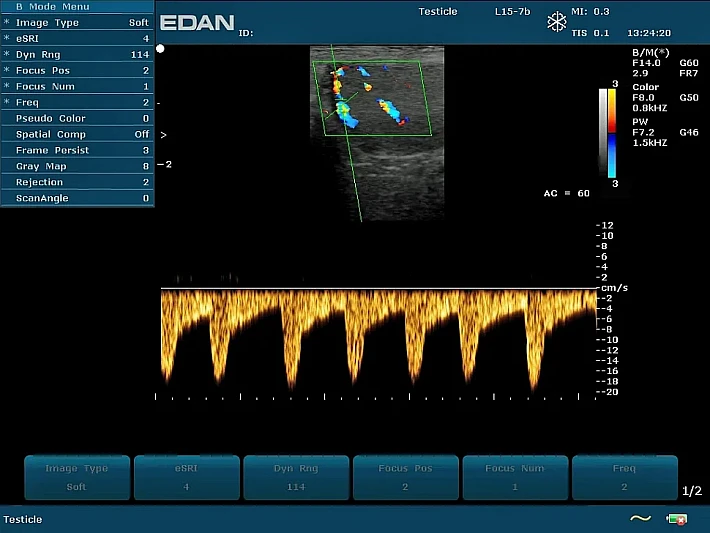The width and height of the screenshot is (710, 533).
Task: Select Frame Persist menu row
Action: [x=77, y=150]
